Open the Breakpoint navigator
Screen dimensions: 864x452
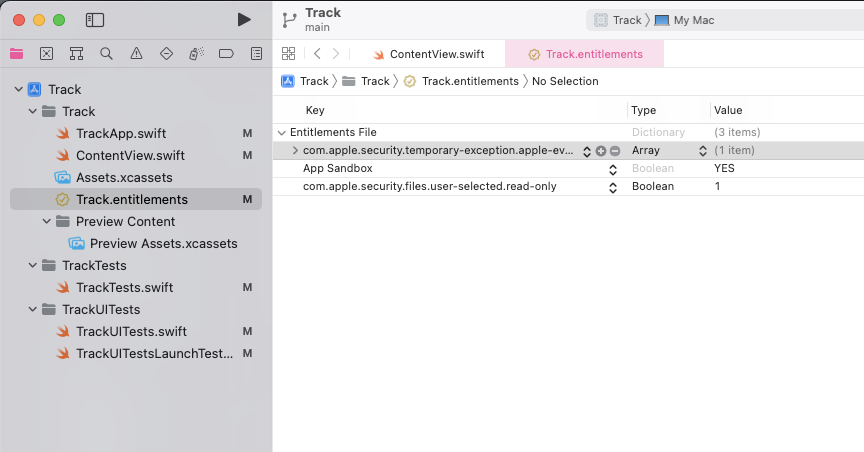tap(226, 53)
